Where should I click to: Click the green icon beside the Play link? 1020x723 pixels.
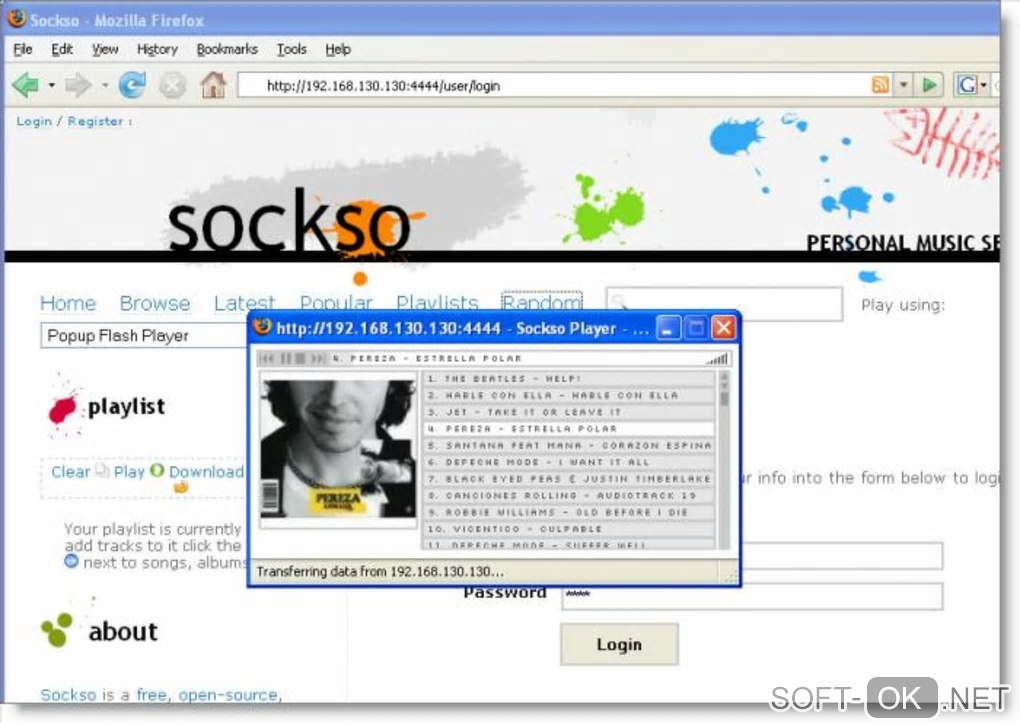pyautogui.click(x=157, y=470)
